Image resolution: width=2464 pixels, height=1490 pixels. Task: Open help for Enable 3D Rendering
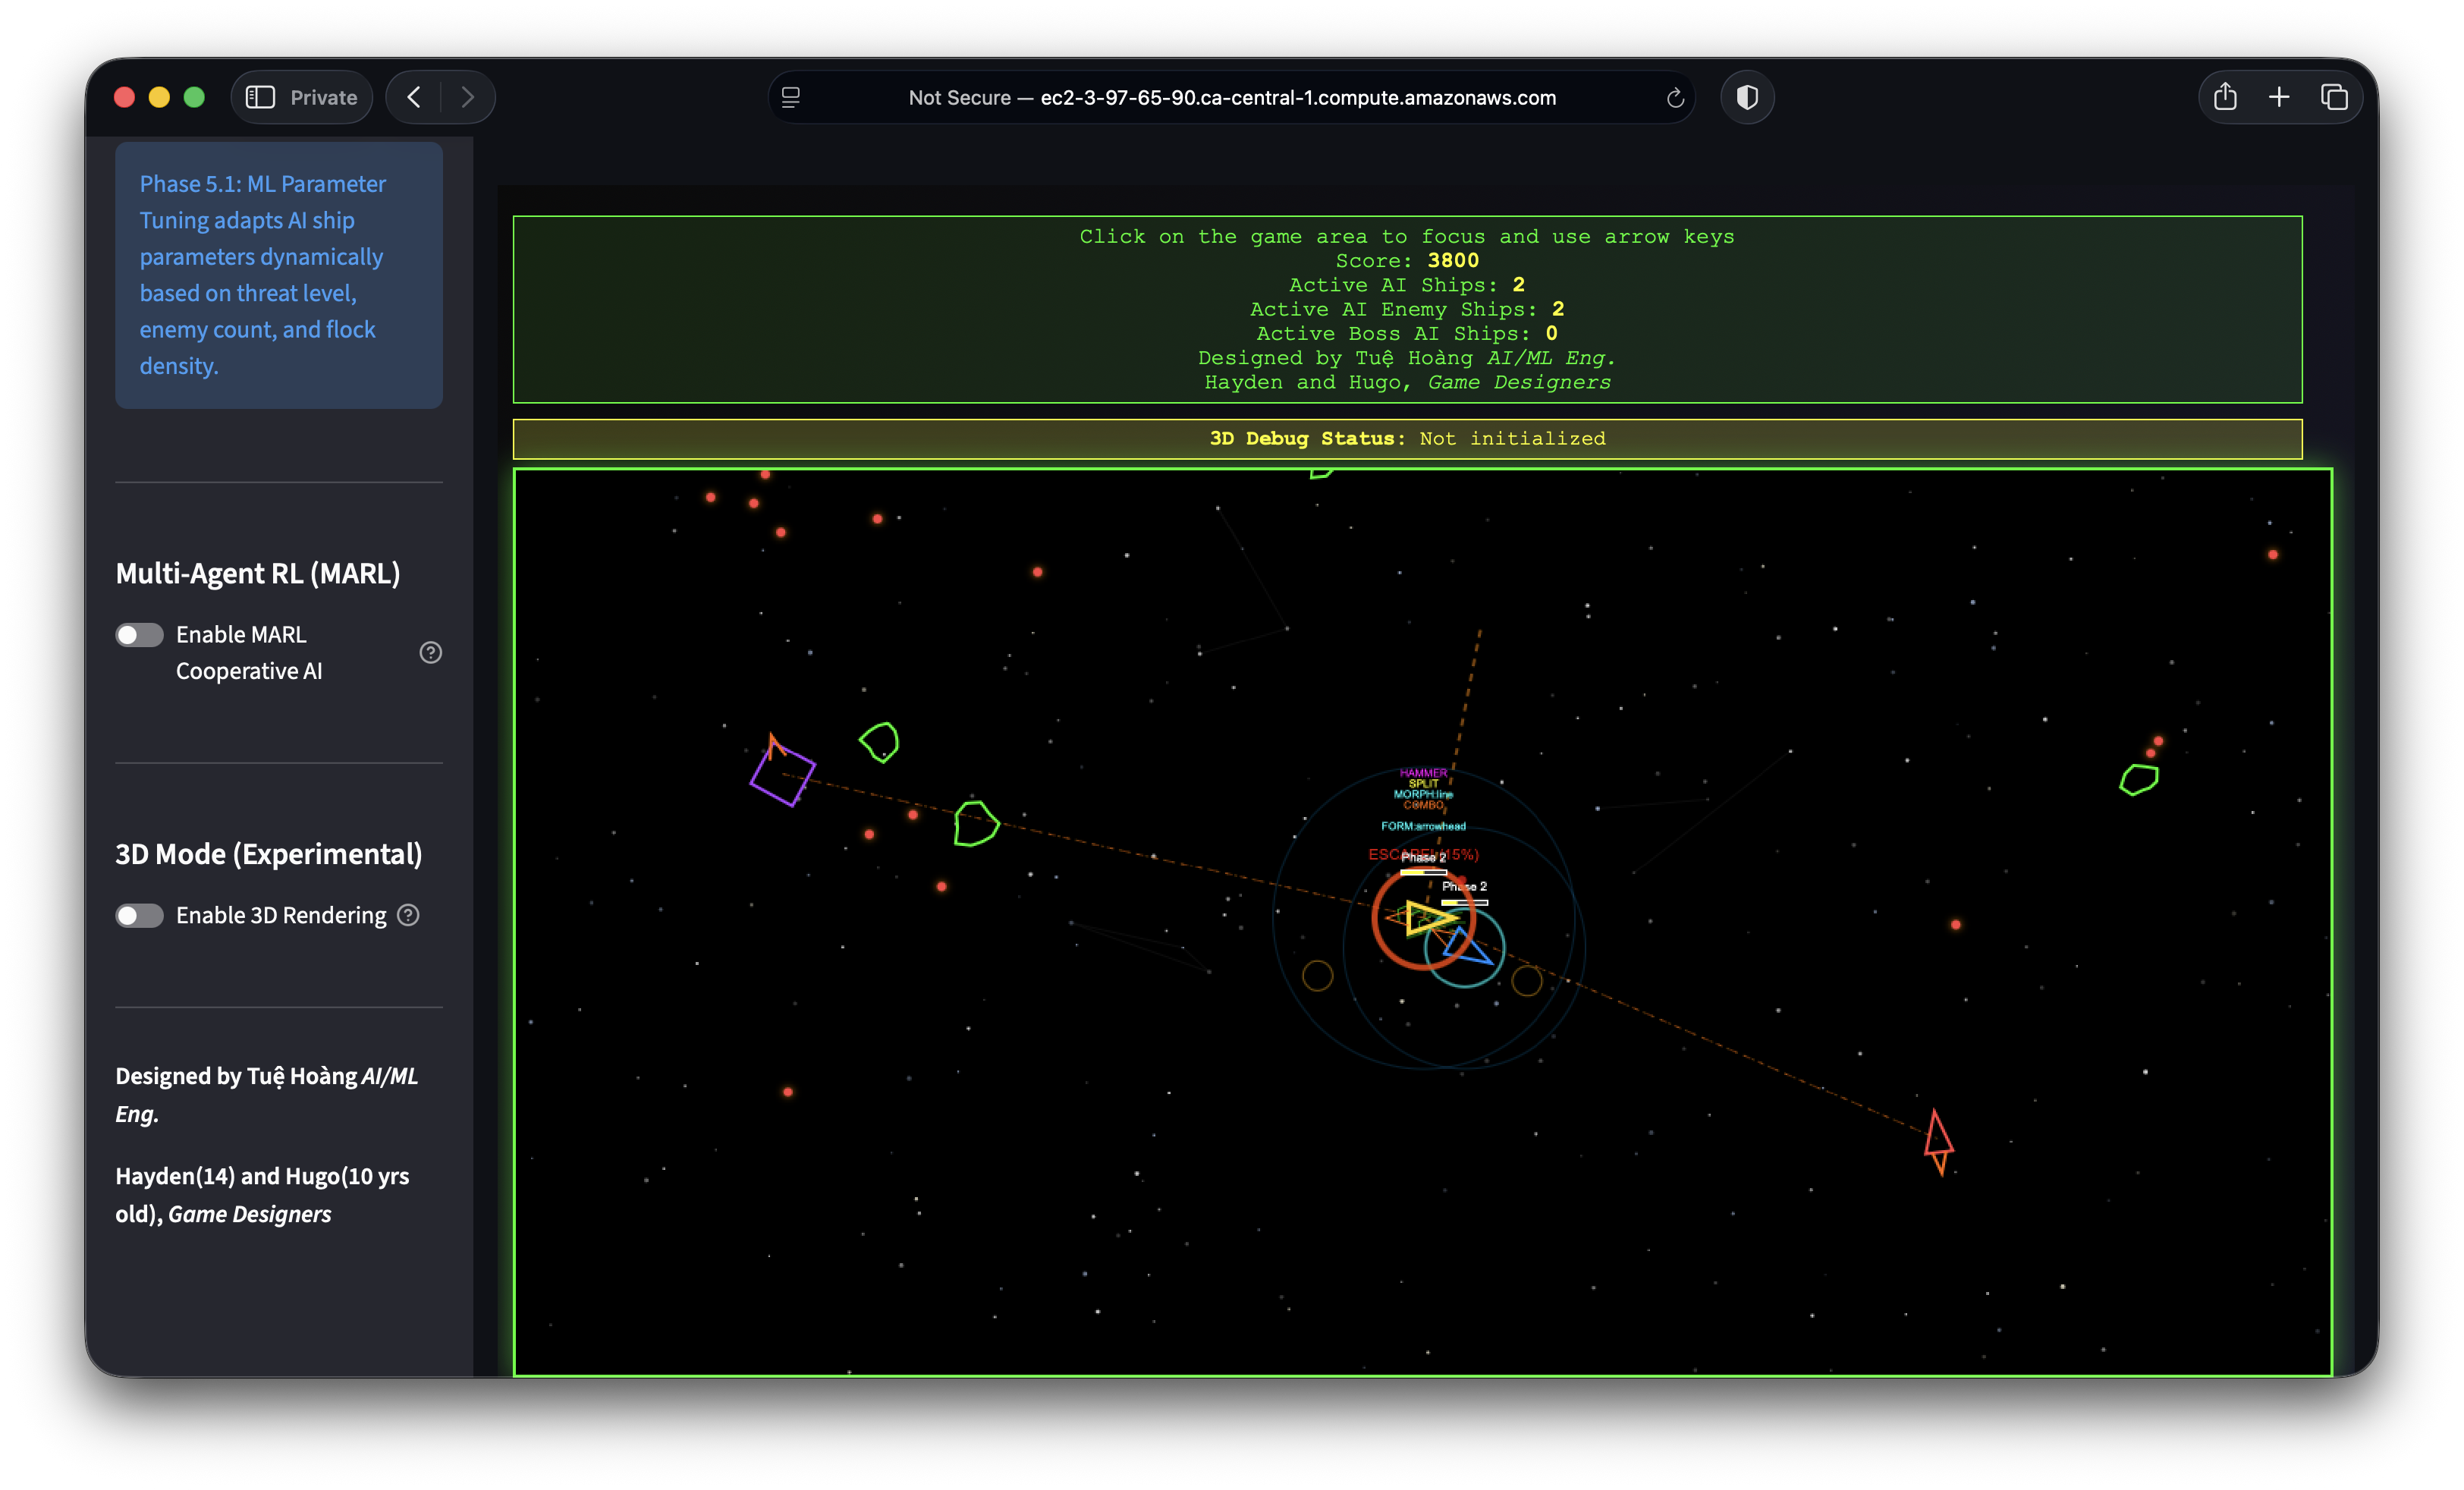(407, 915)
